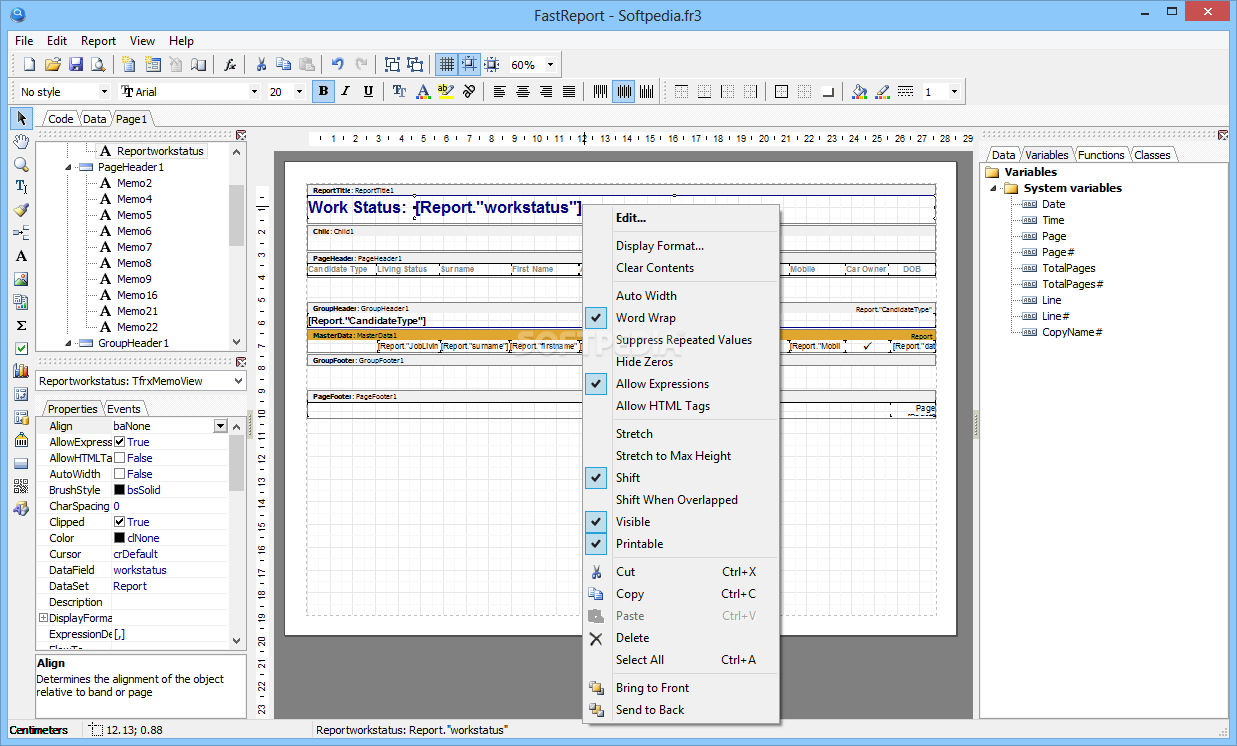Open the font size 20 dropdown
Screen dimensions: 1237x746
(301, 92)
